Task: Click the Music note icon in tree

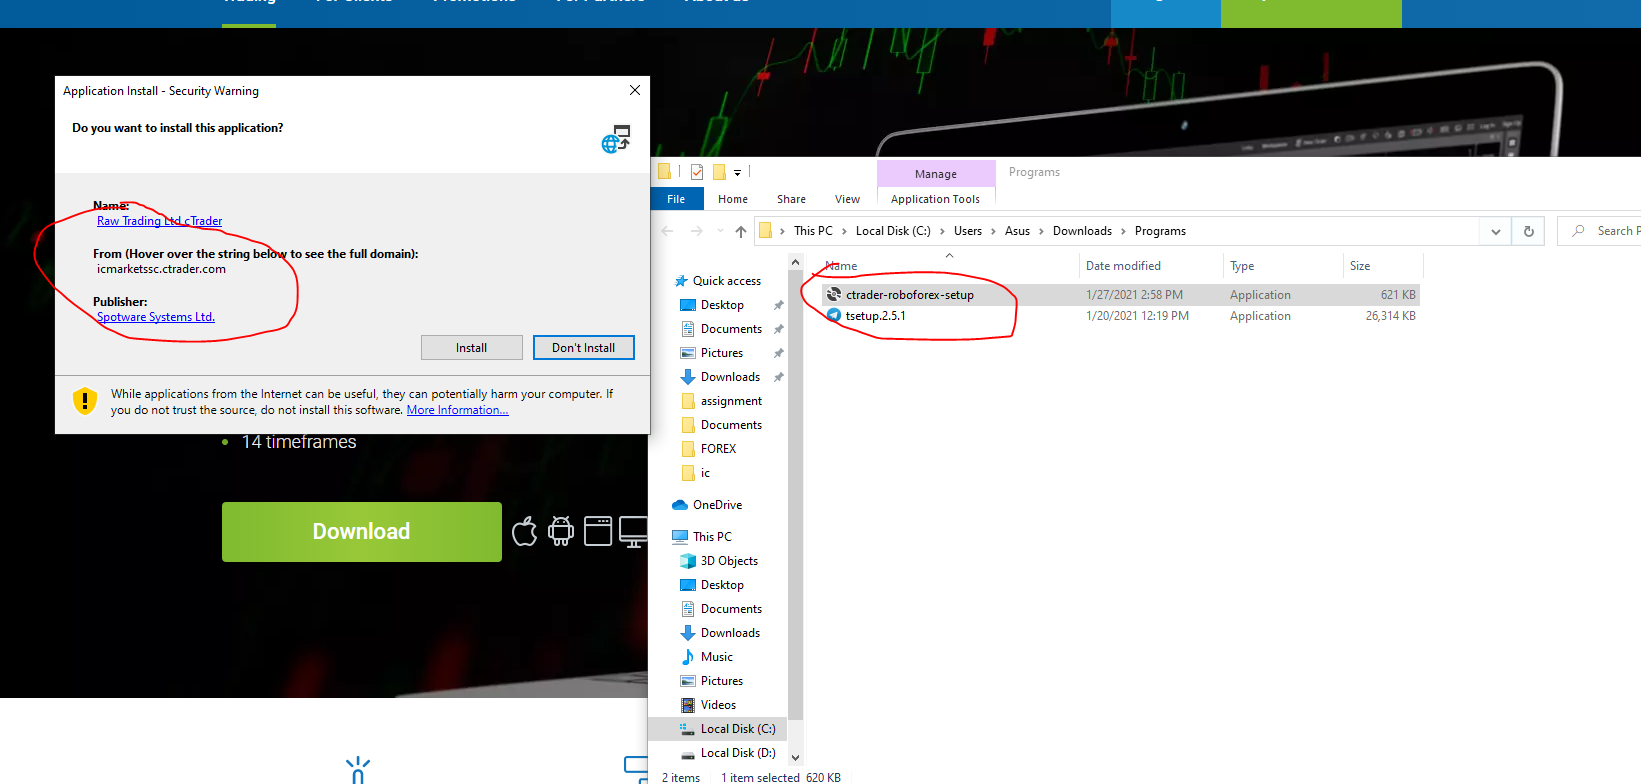Action: pyautogui.click(x=687, y=657)
